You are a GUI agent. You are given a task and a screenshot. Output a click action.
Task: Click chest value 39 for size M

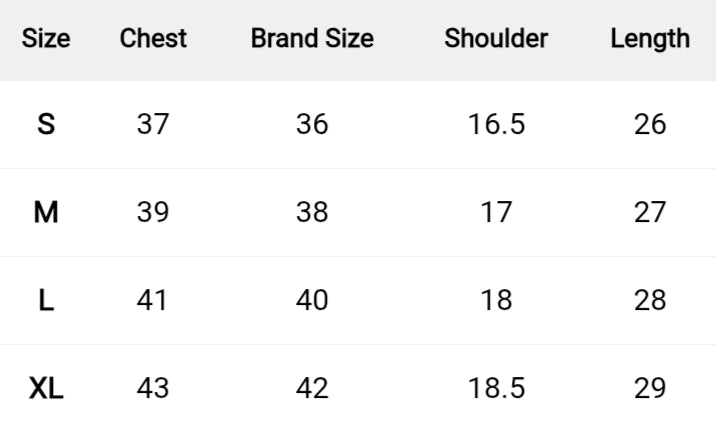point(153,213)
